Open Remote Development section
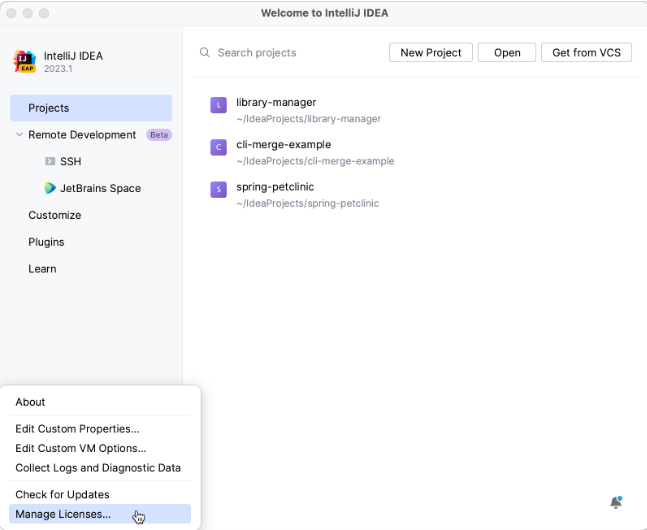 click(82, 135)
